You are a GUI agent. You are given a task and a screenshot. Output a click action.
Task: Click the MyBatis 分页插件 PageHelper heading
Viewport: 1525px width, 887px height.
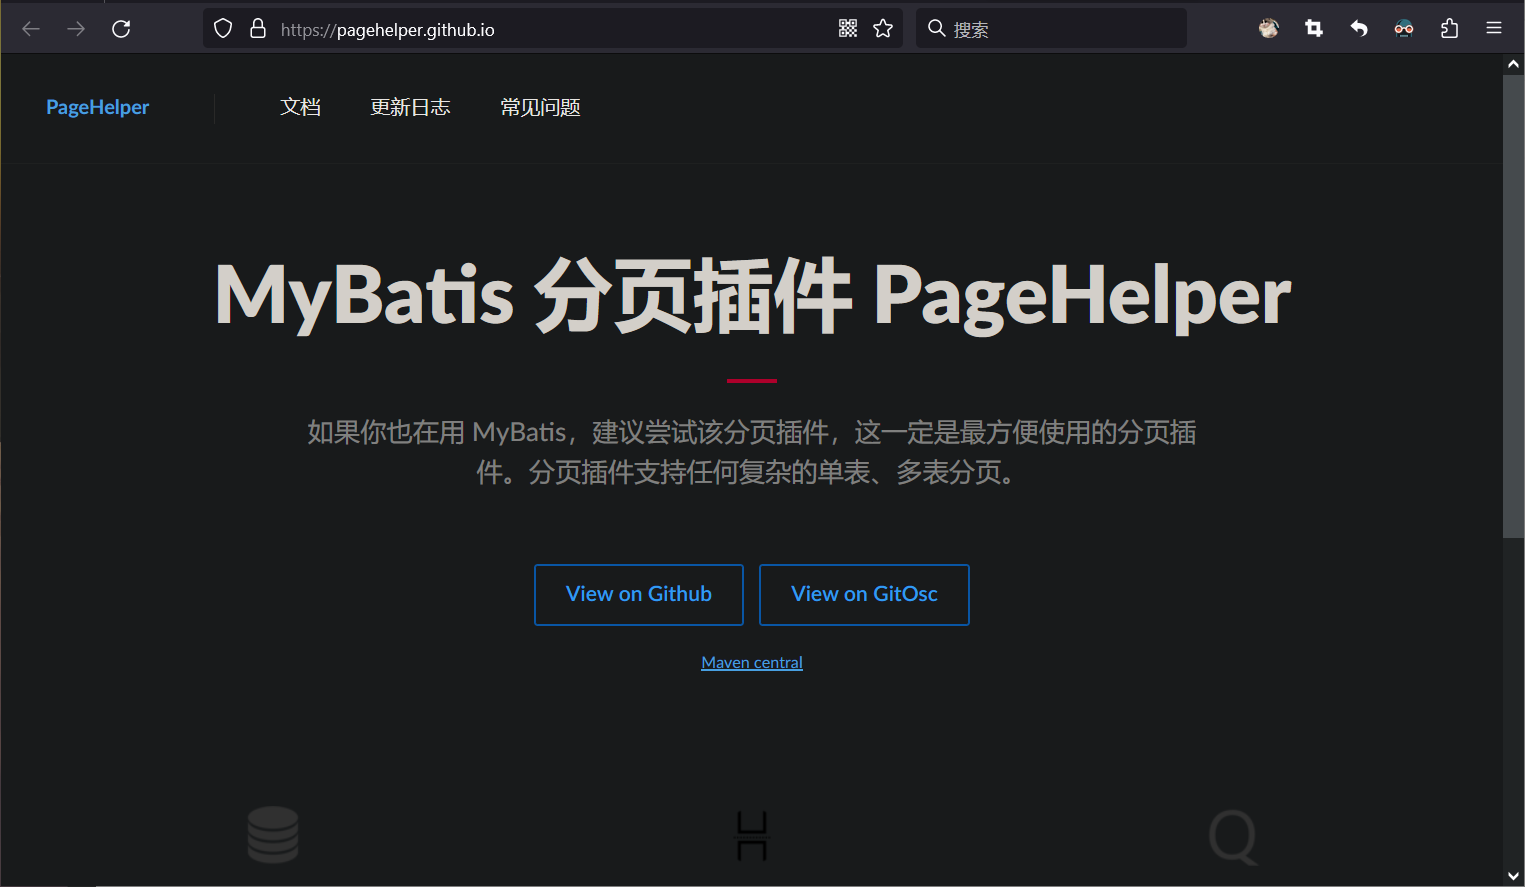point(752,295)
